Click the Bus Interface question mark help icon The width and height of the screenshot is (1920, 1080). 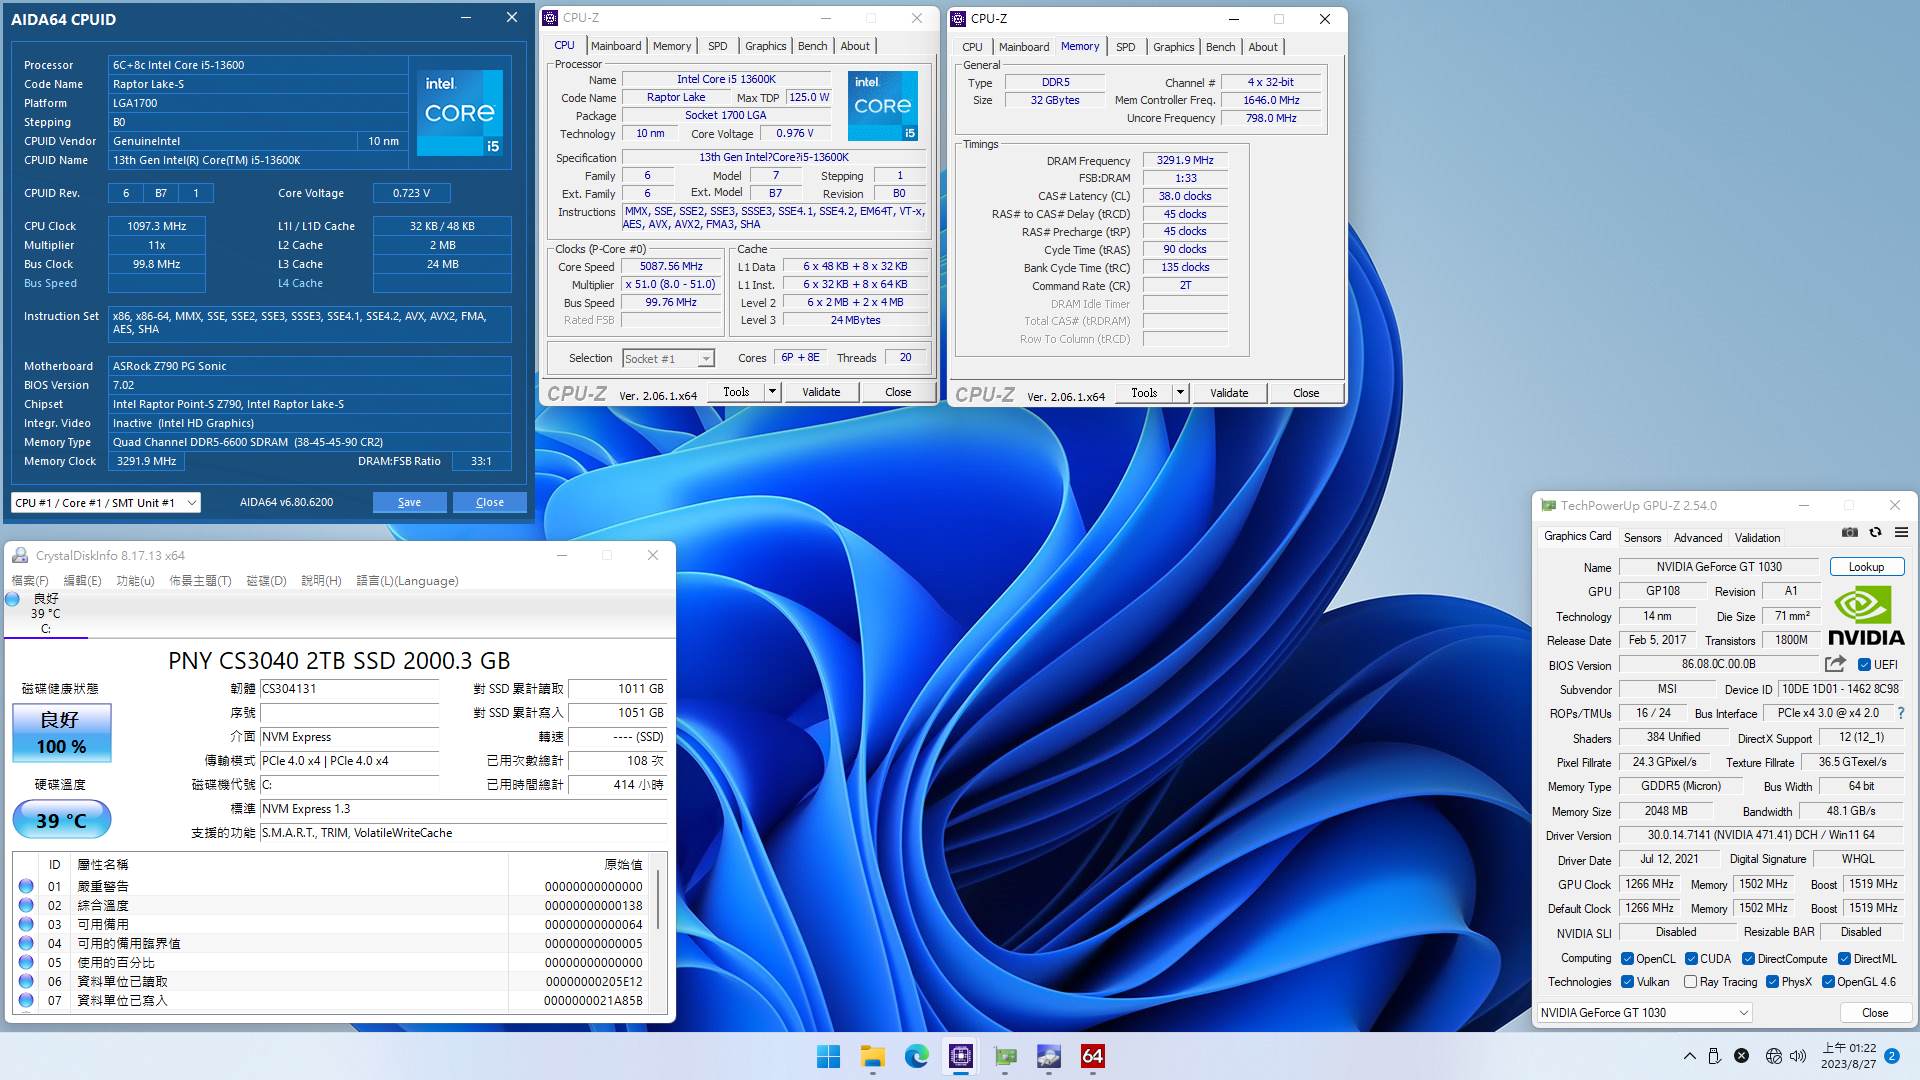pyautogui.click(x=1901, y=713)
